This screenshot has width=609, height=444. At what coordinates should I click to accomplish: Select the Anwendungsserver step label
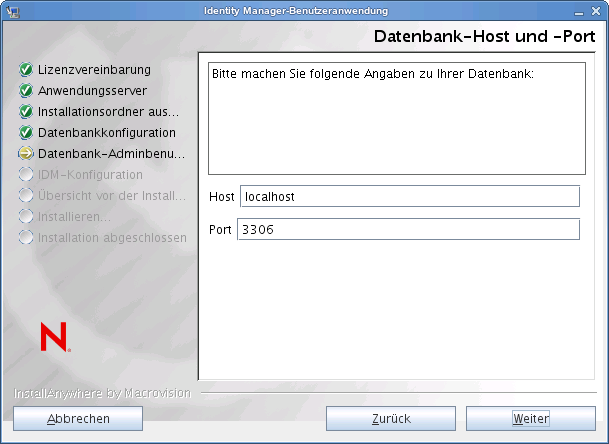click(x=92, y=91)
